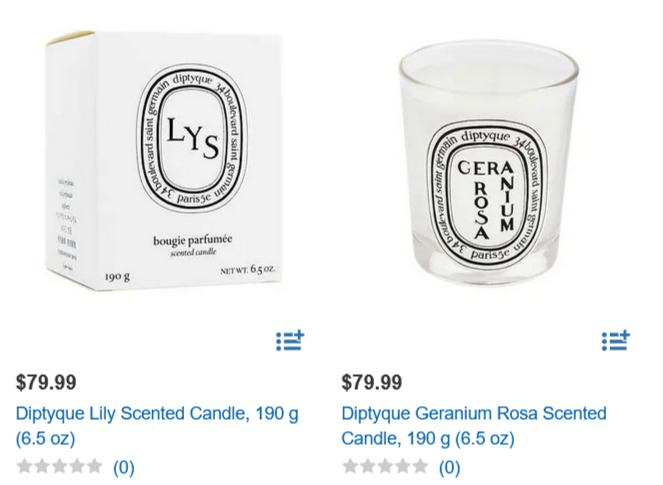The height and width of the screenshot is (485, 663).
Task: Select fifth star of Geranium Rosa rating
Action: [419, 466]
